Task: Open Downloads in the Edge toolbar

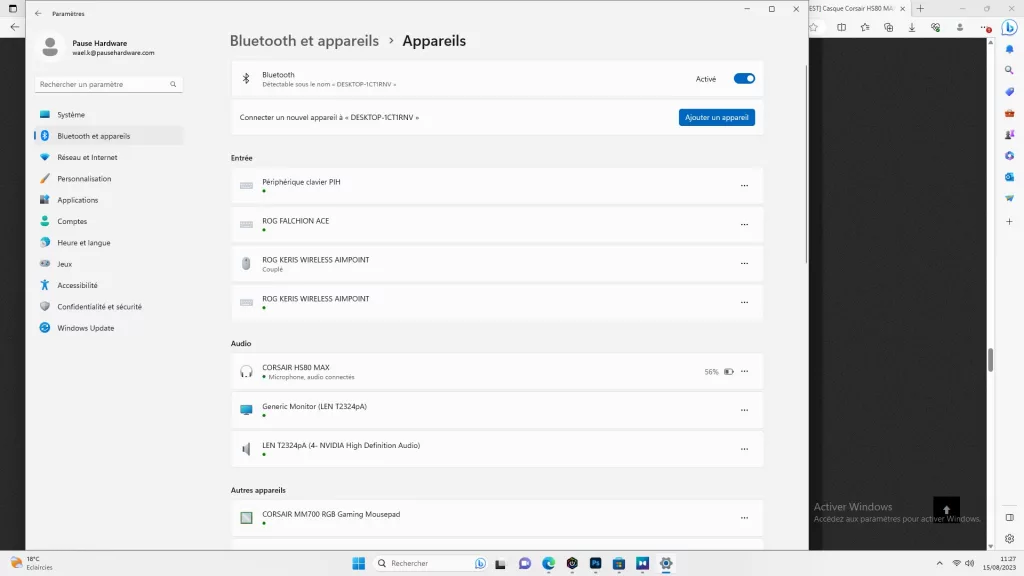Action: [x=912, y=27]
